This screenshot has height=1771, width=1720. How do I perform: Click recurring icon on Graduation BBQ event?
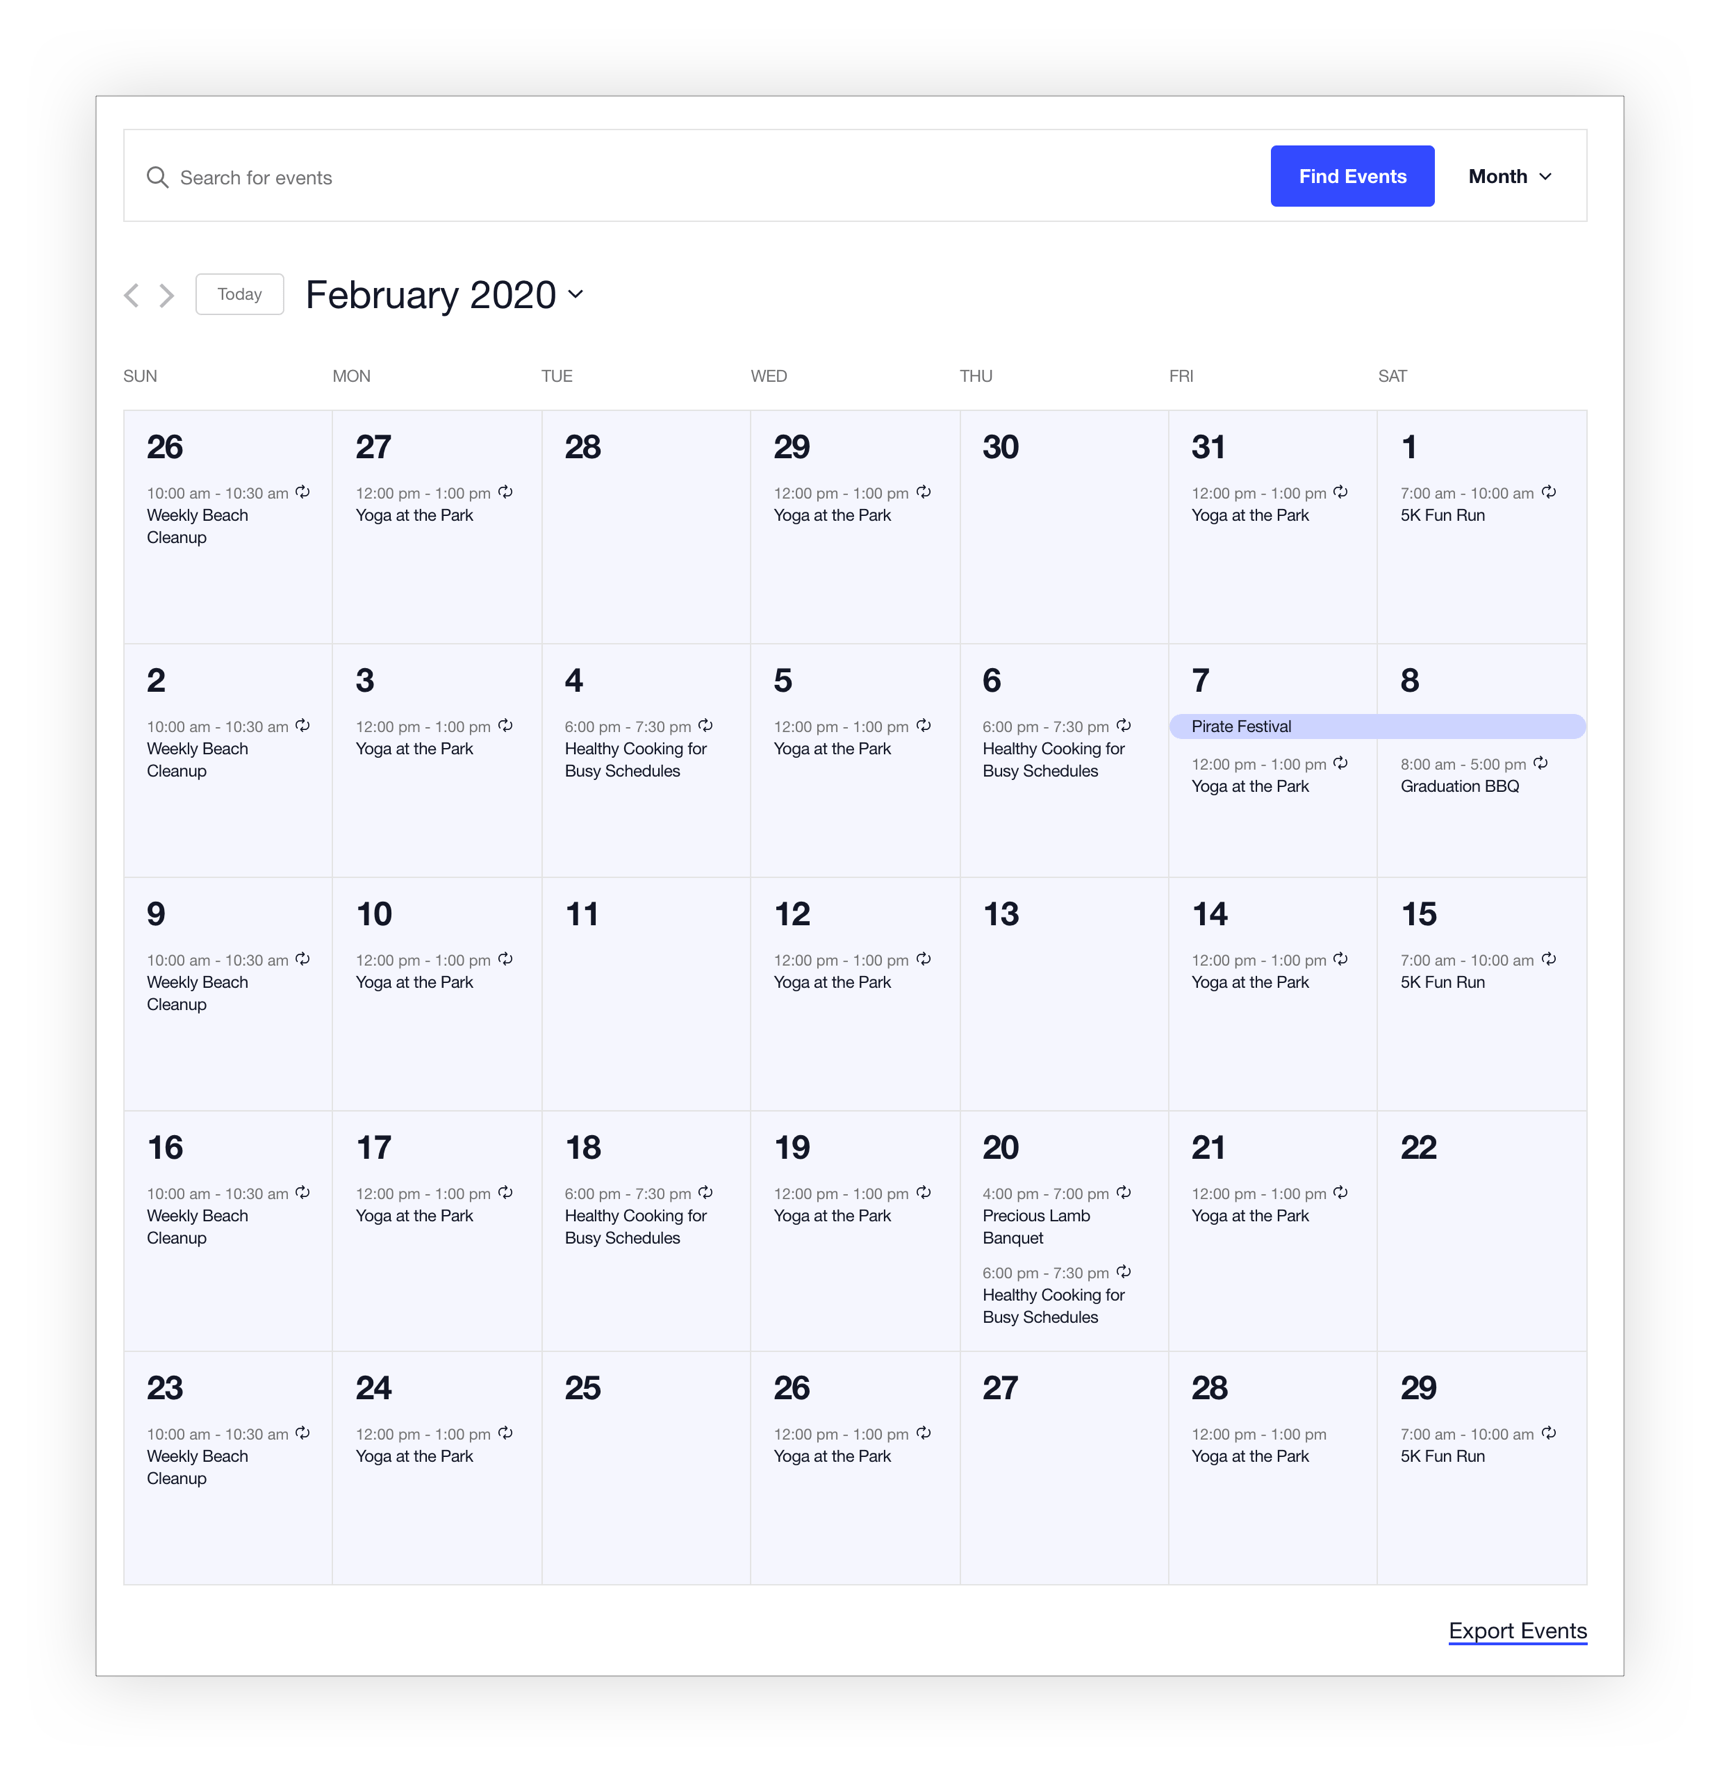pyautogui.click(x=1541, y=763)
